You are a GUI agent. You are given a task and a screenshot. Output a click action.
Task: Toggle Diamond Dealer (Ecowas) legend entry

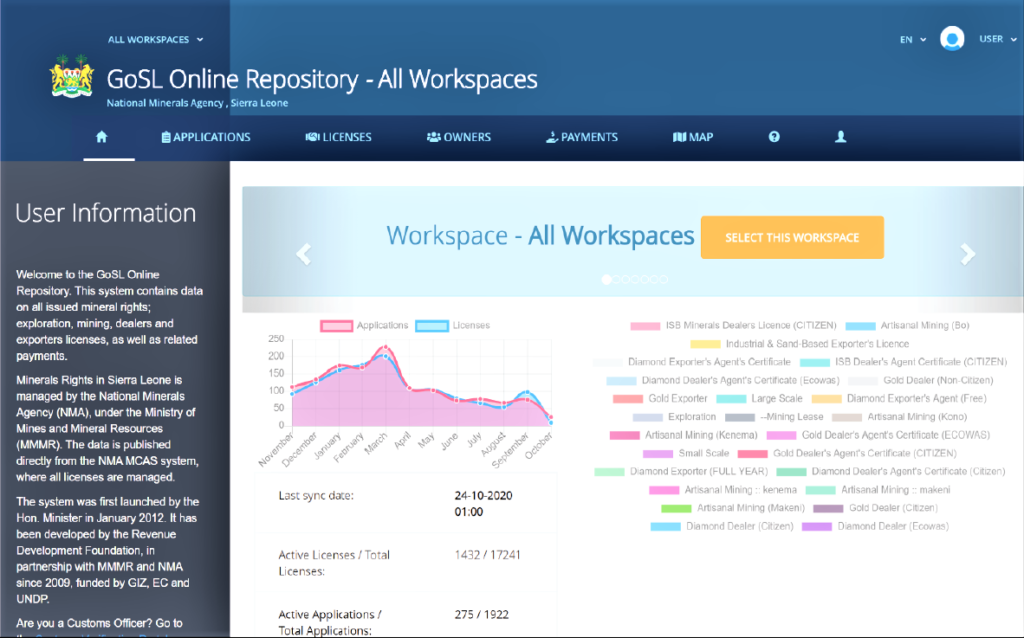(875, 526)
